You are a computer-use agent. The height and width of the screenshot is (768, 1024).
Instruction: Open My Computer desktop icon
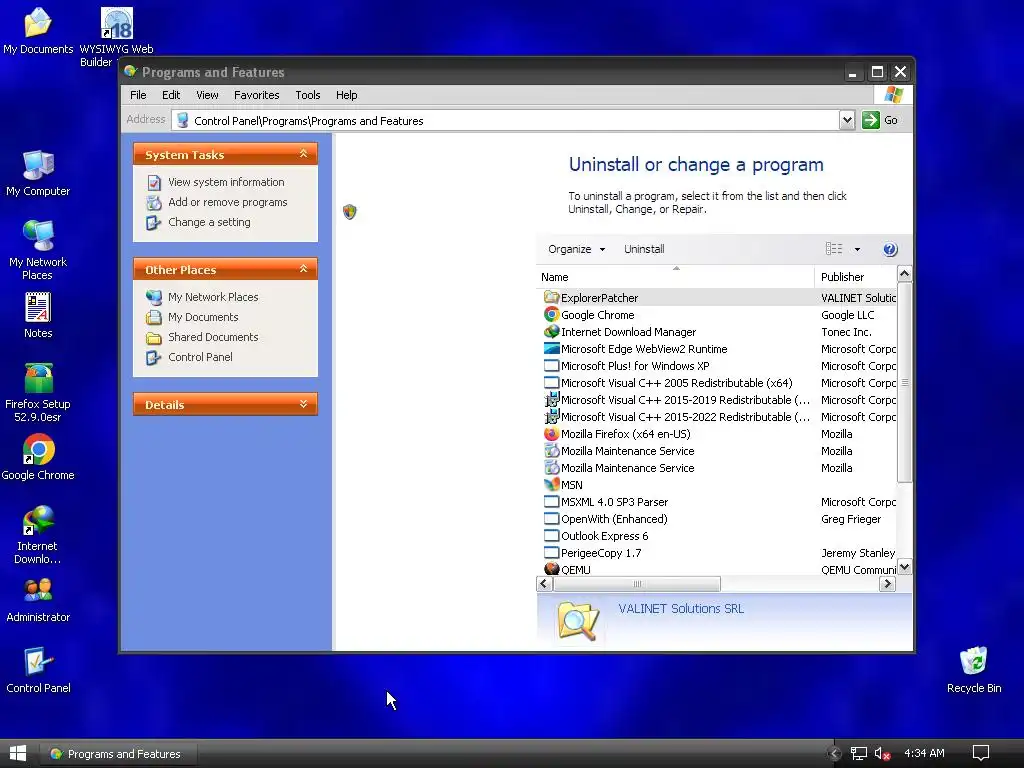point(38,174)
